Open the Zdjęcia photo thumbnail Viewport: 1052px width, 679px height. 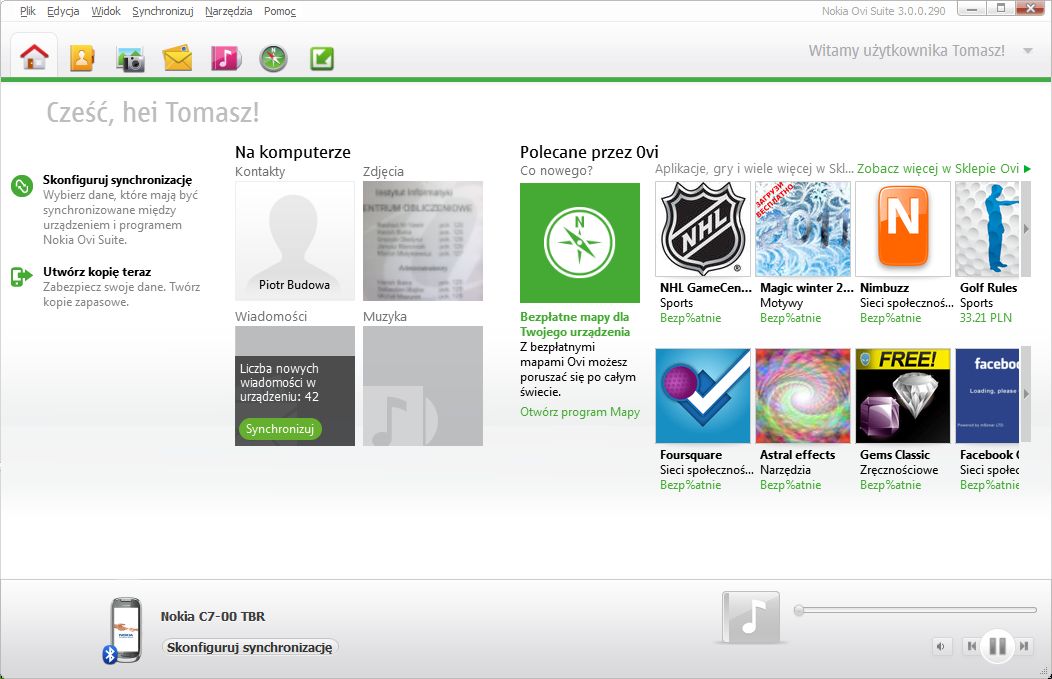click(x=423, y=241)
